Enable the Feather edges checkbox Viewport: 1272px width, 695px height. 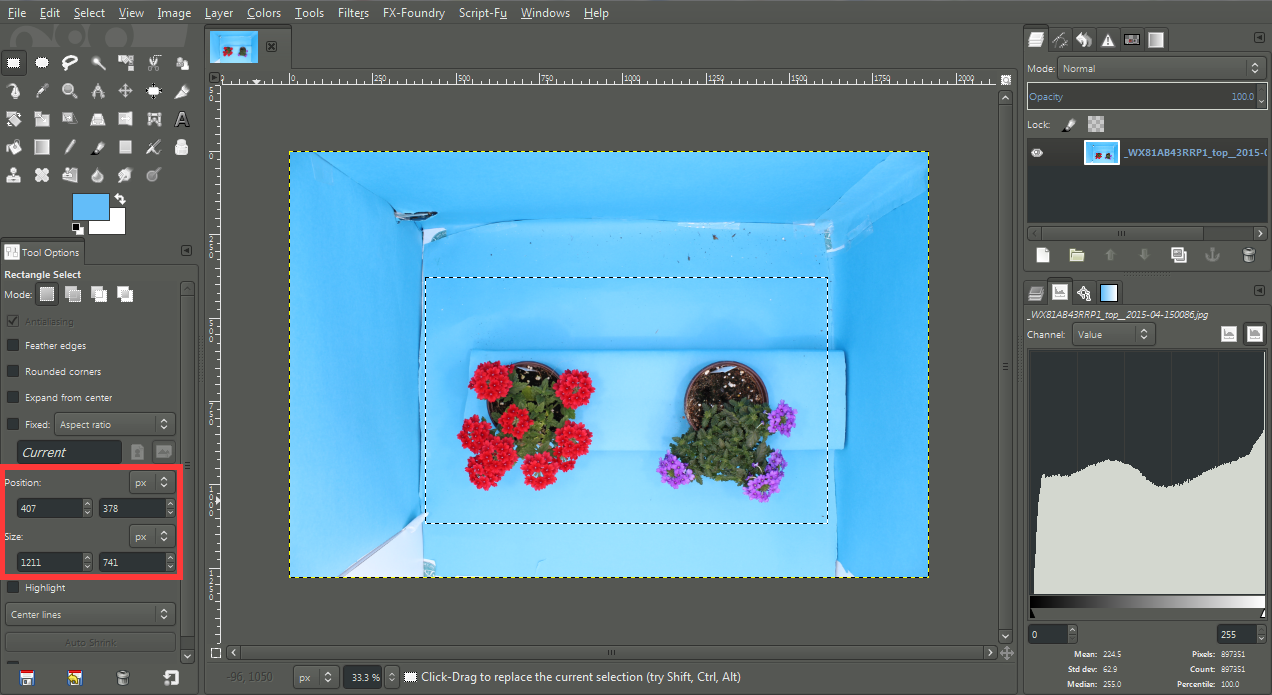point(13,345)
